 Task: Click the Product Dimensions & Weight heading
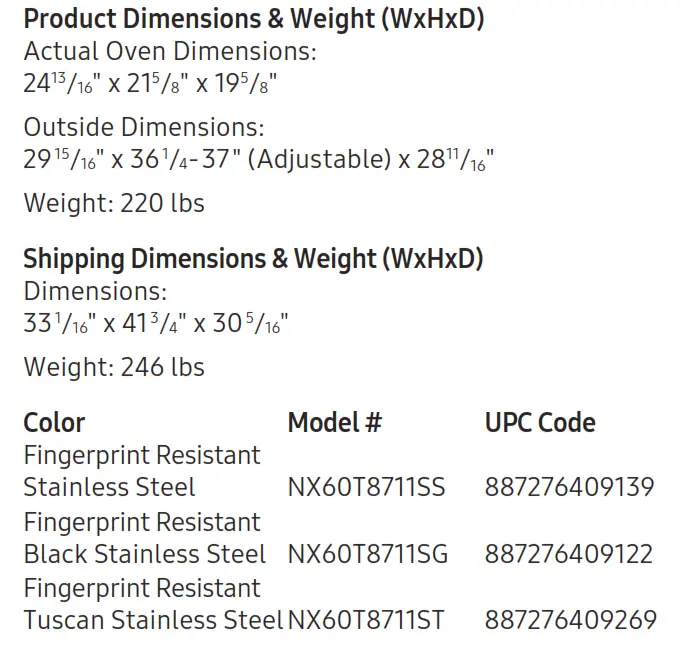[x=254, y=20]
